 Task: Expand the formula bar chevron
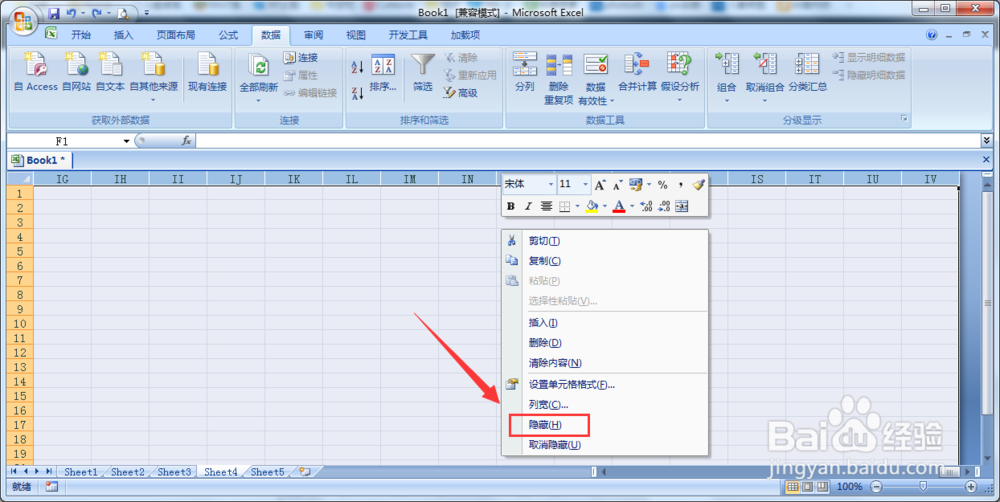click(987, 140)
